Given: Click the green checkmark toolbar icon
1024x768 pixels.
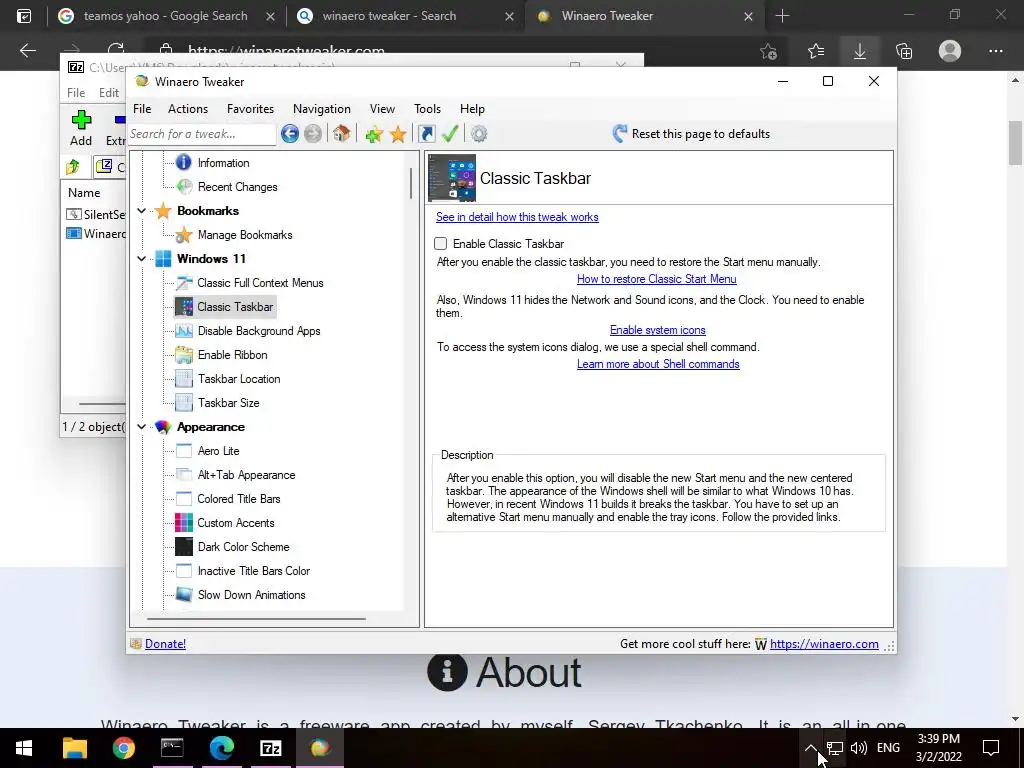Looking at the screenshot, I should [450, 134].
